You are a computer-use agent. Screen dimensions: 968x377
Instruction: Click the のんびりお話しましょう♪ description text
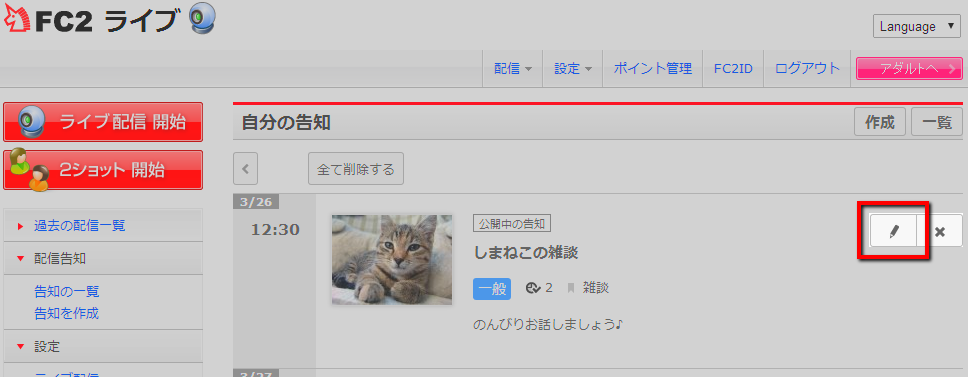[x=548, y=324]
